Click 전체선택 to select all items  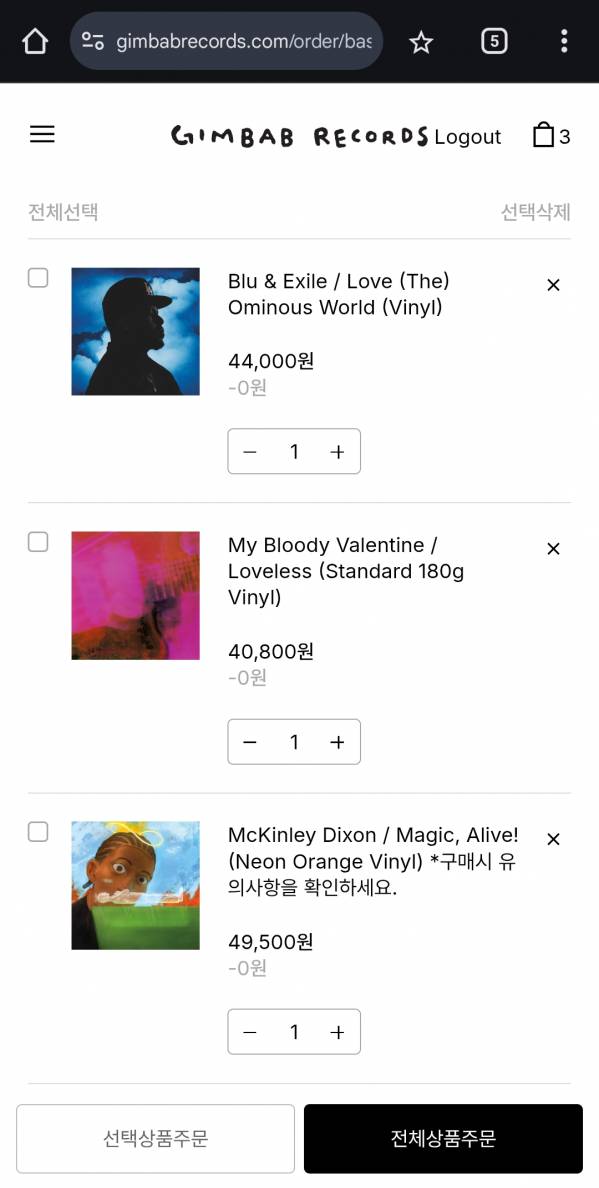pyautogui.click(x=63, y=212)
